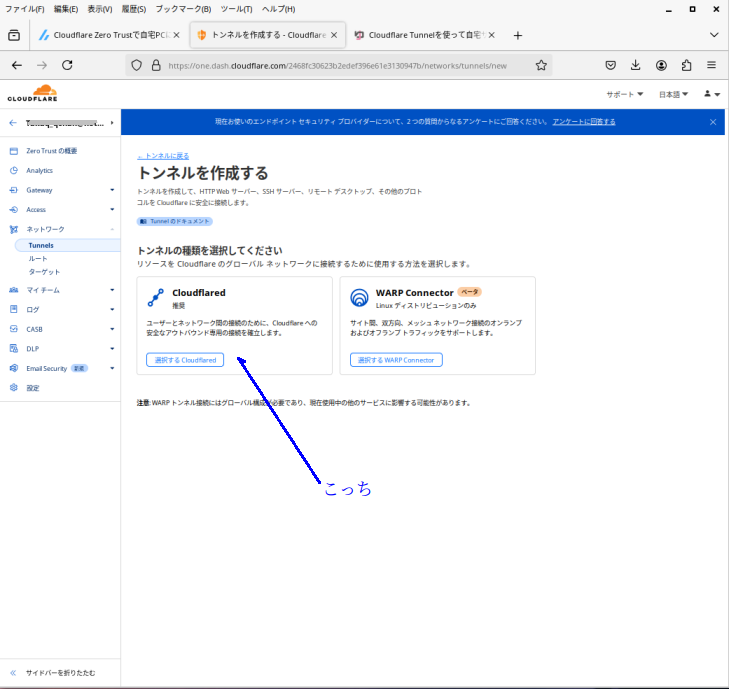Screen dimensions: 729x689
Task: Open the Analytics sidebar item
Action: [40, 170]
